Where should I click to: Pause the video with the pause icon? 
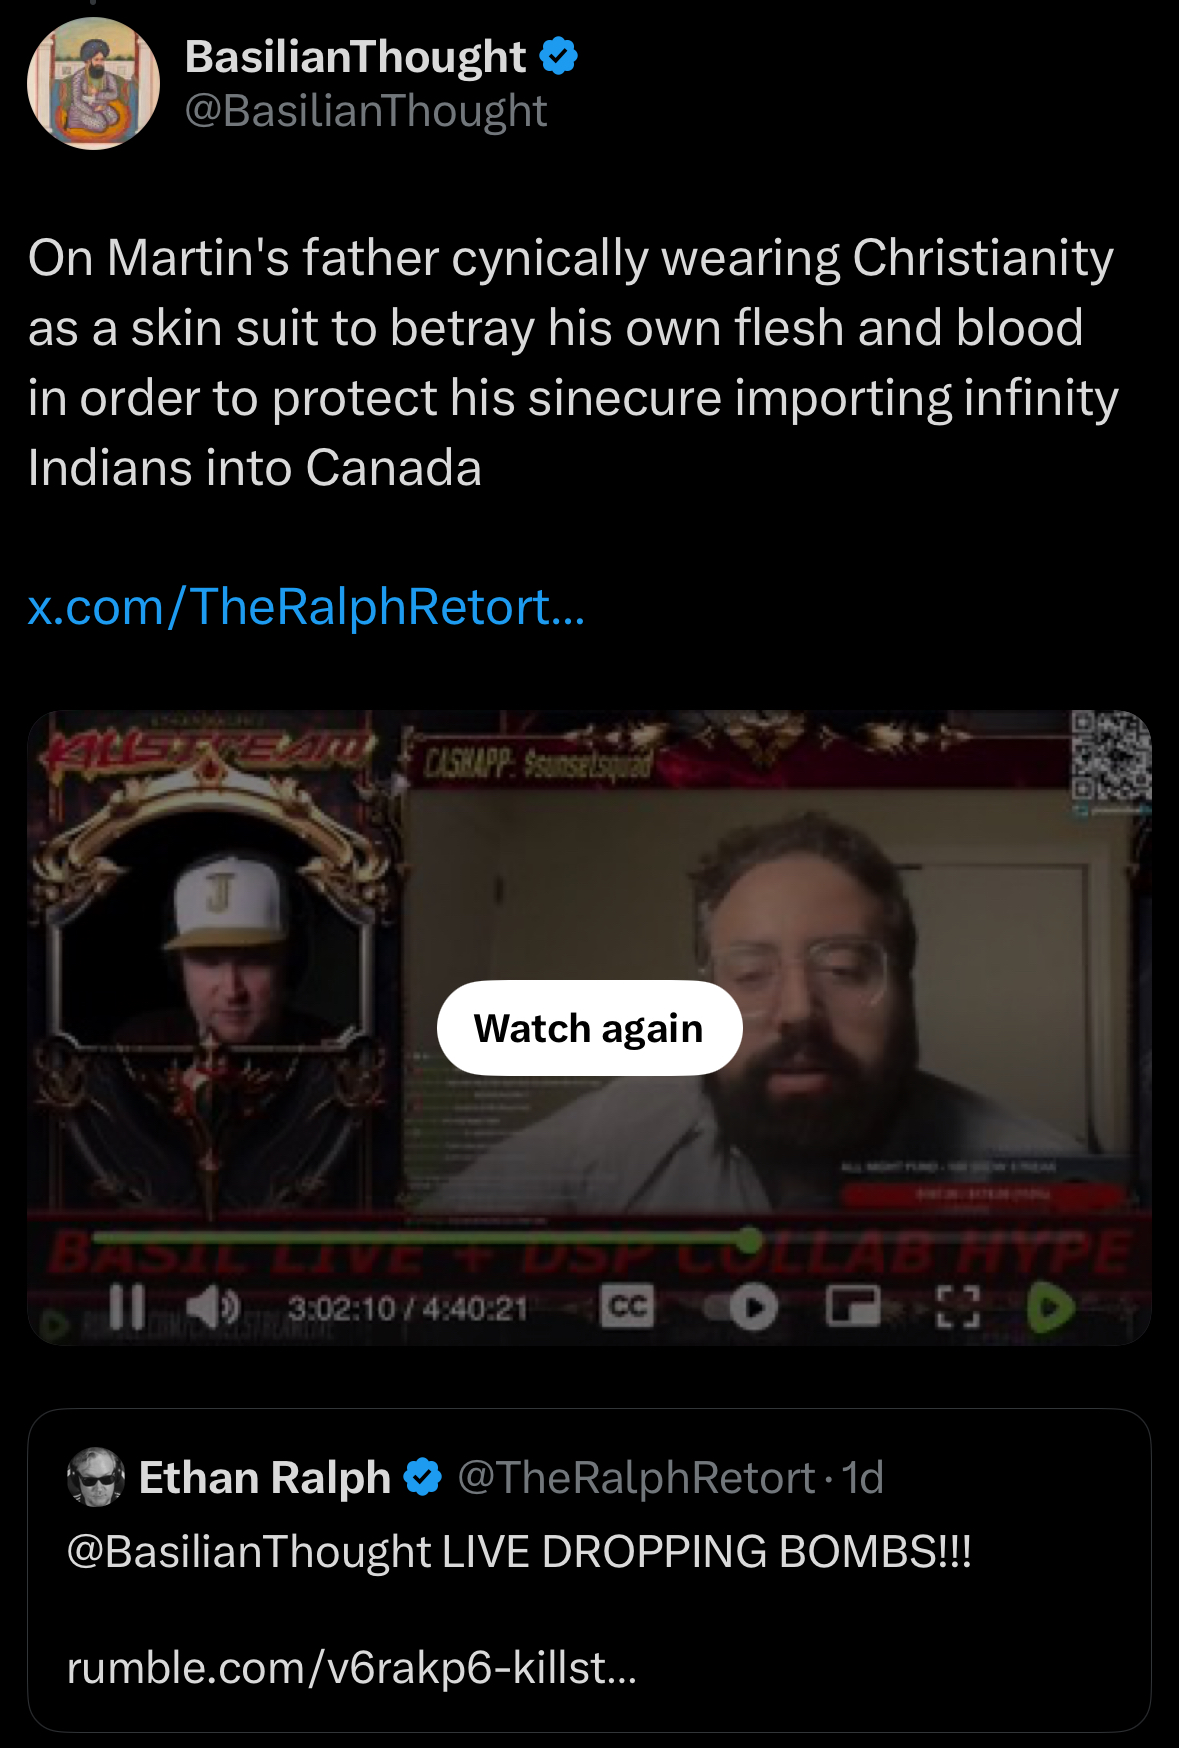(127, 1307)
